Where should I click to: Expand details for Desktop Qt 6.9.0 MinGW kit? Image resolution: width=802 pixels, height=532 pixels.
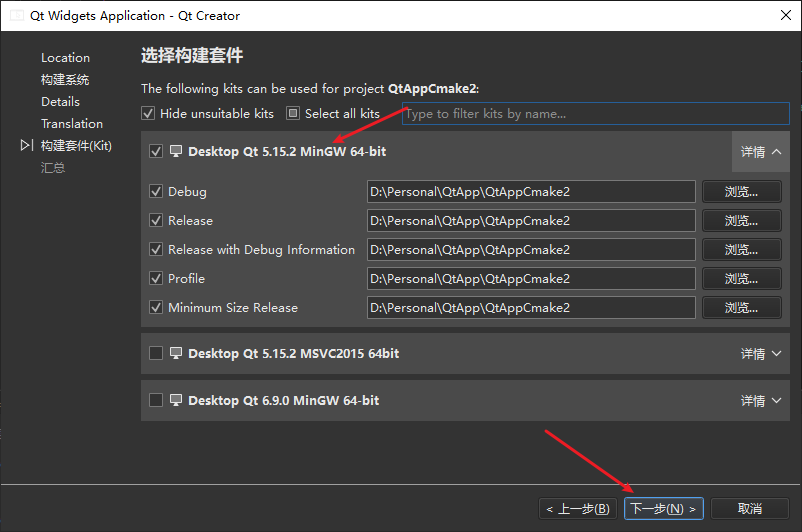(x=761, y=401)
